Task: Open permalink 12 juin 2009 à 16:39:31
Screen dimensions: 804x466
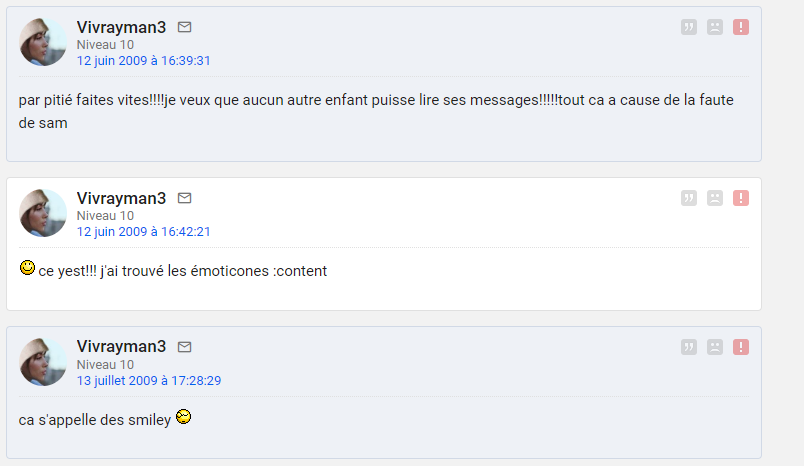Action: (x=144, y=61)
